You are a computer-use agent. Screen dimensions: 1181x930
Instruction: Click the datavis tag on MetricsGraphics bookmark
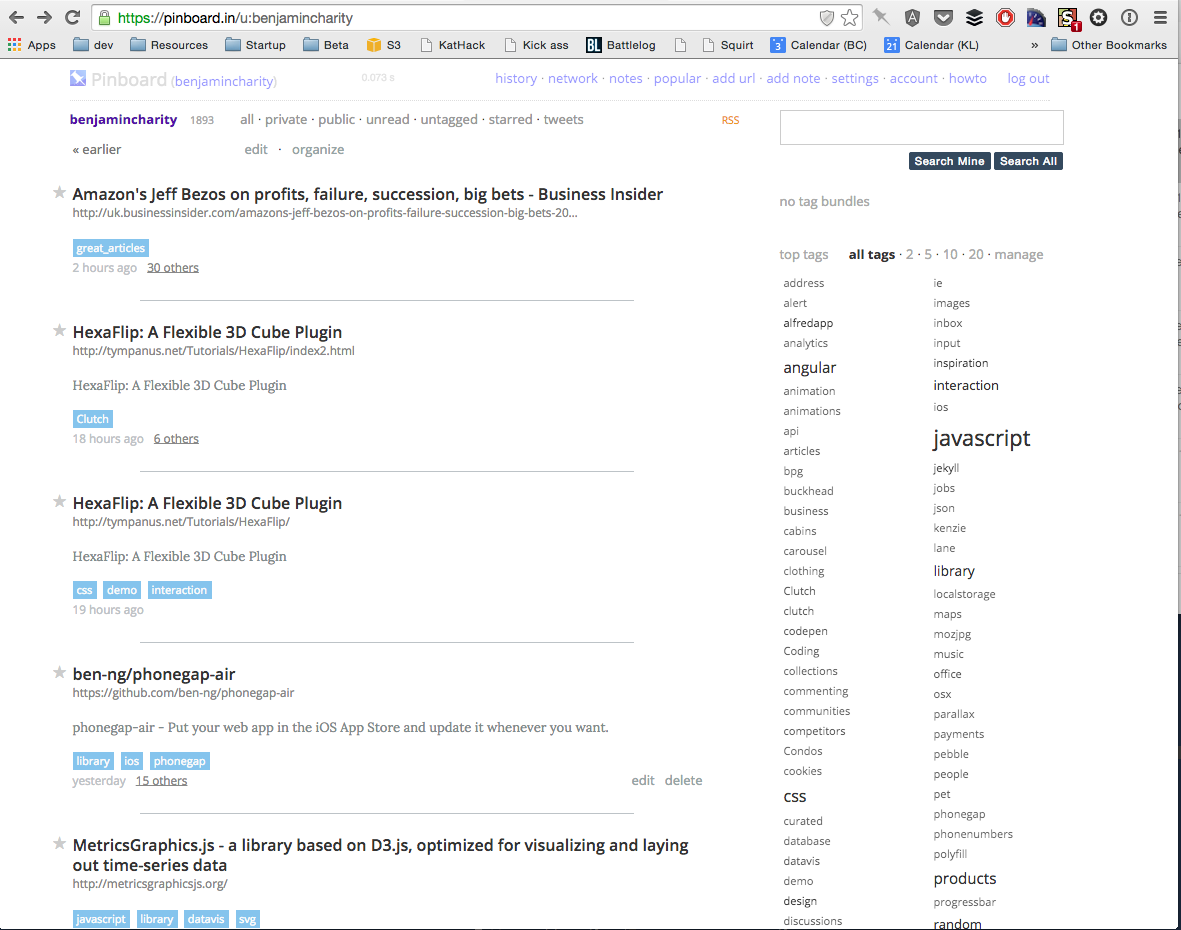pos(206,919)
